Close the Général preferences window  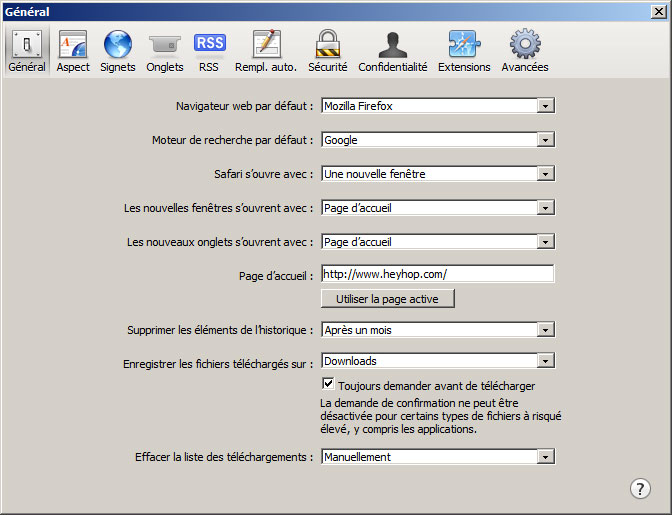click(658, 12)
